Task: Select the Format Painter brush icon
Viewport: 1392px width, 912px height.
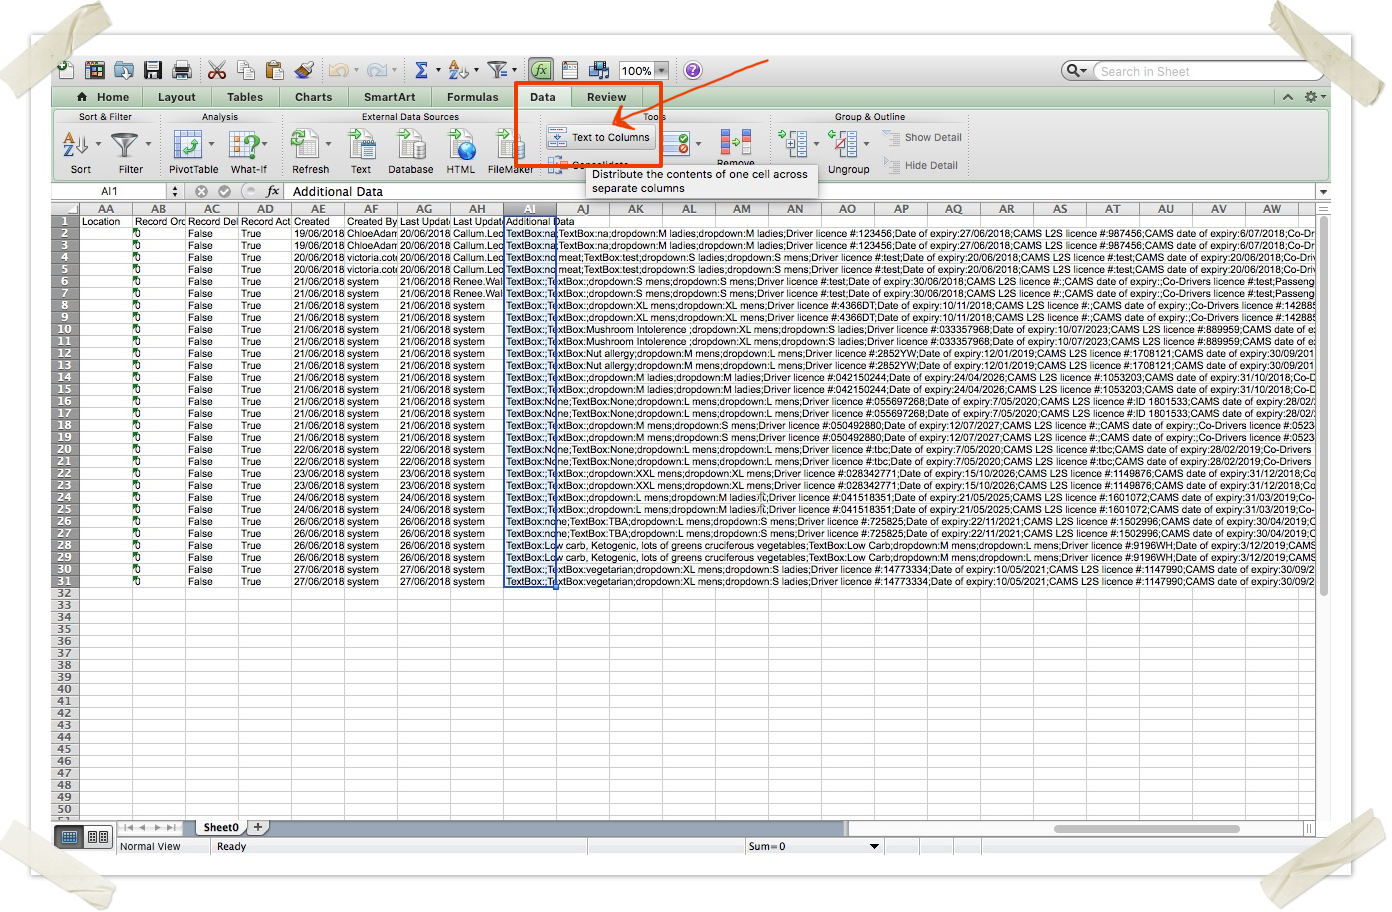Action: click(305, 70)
